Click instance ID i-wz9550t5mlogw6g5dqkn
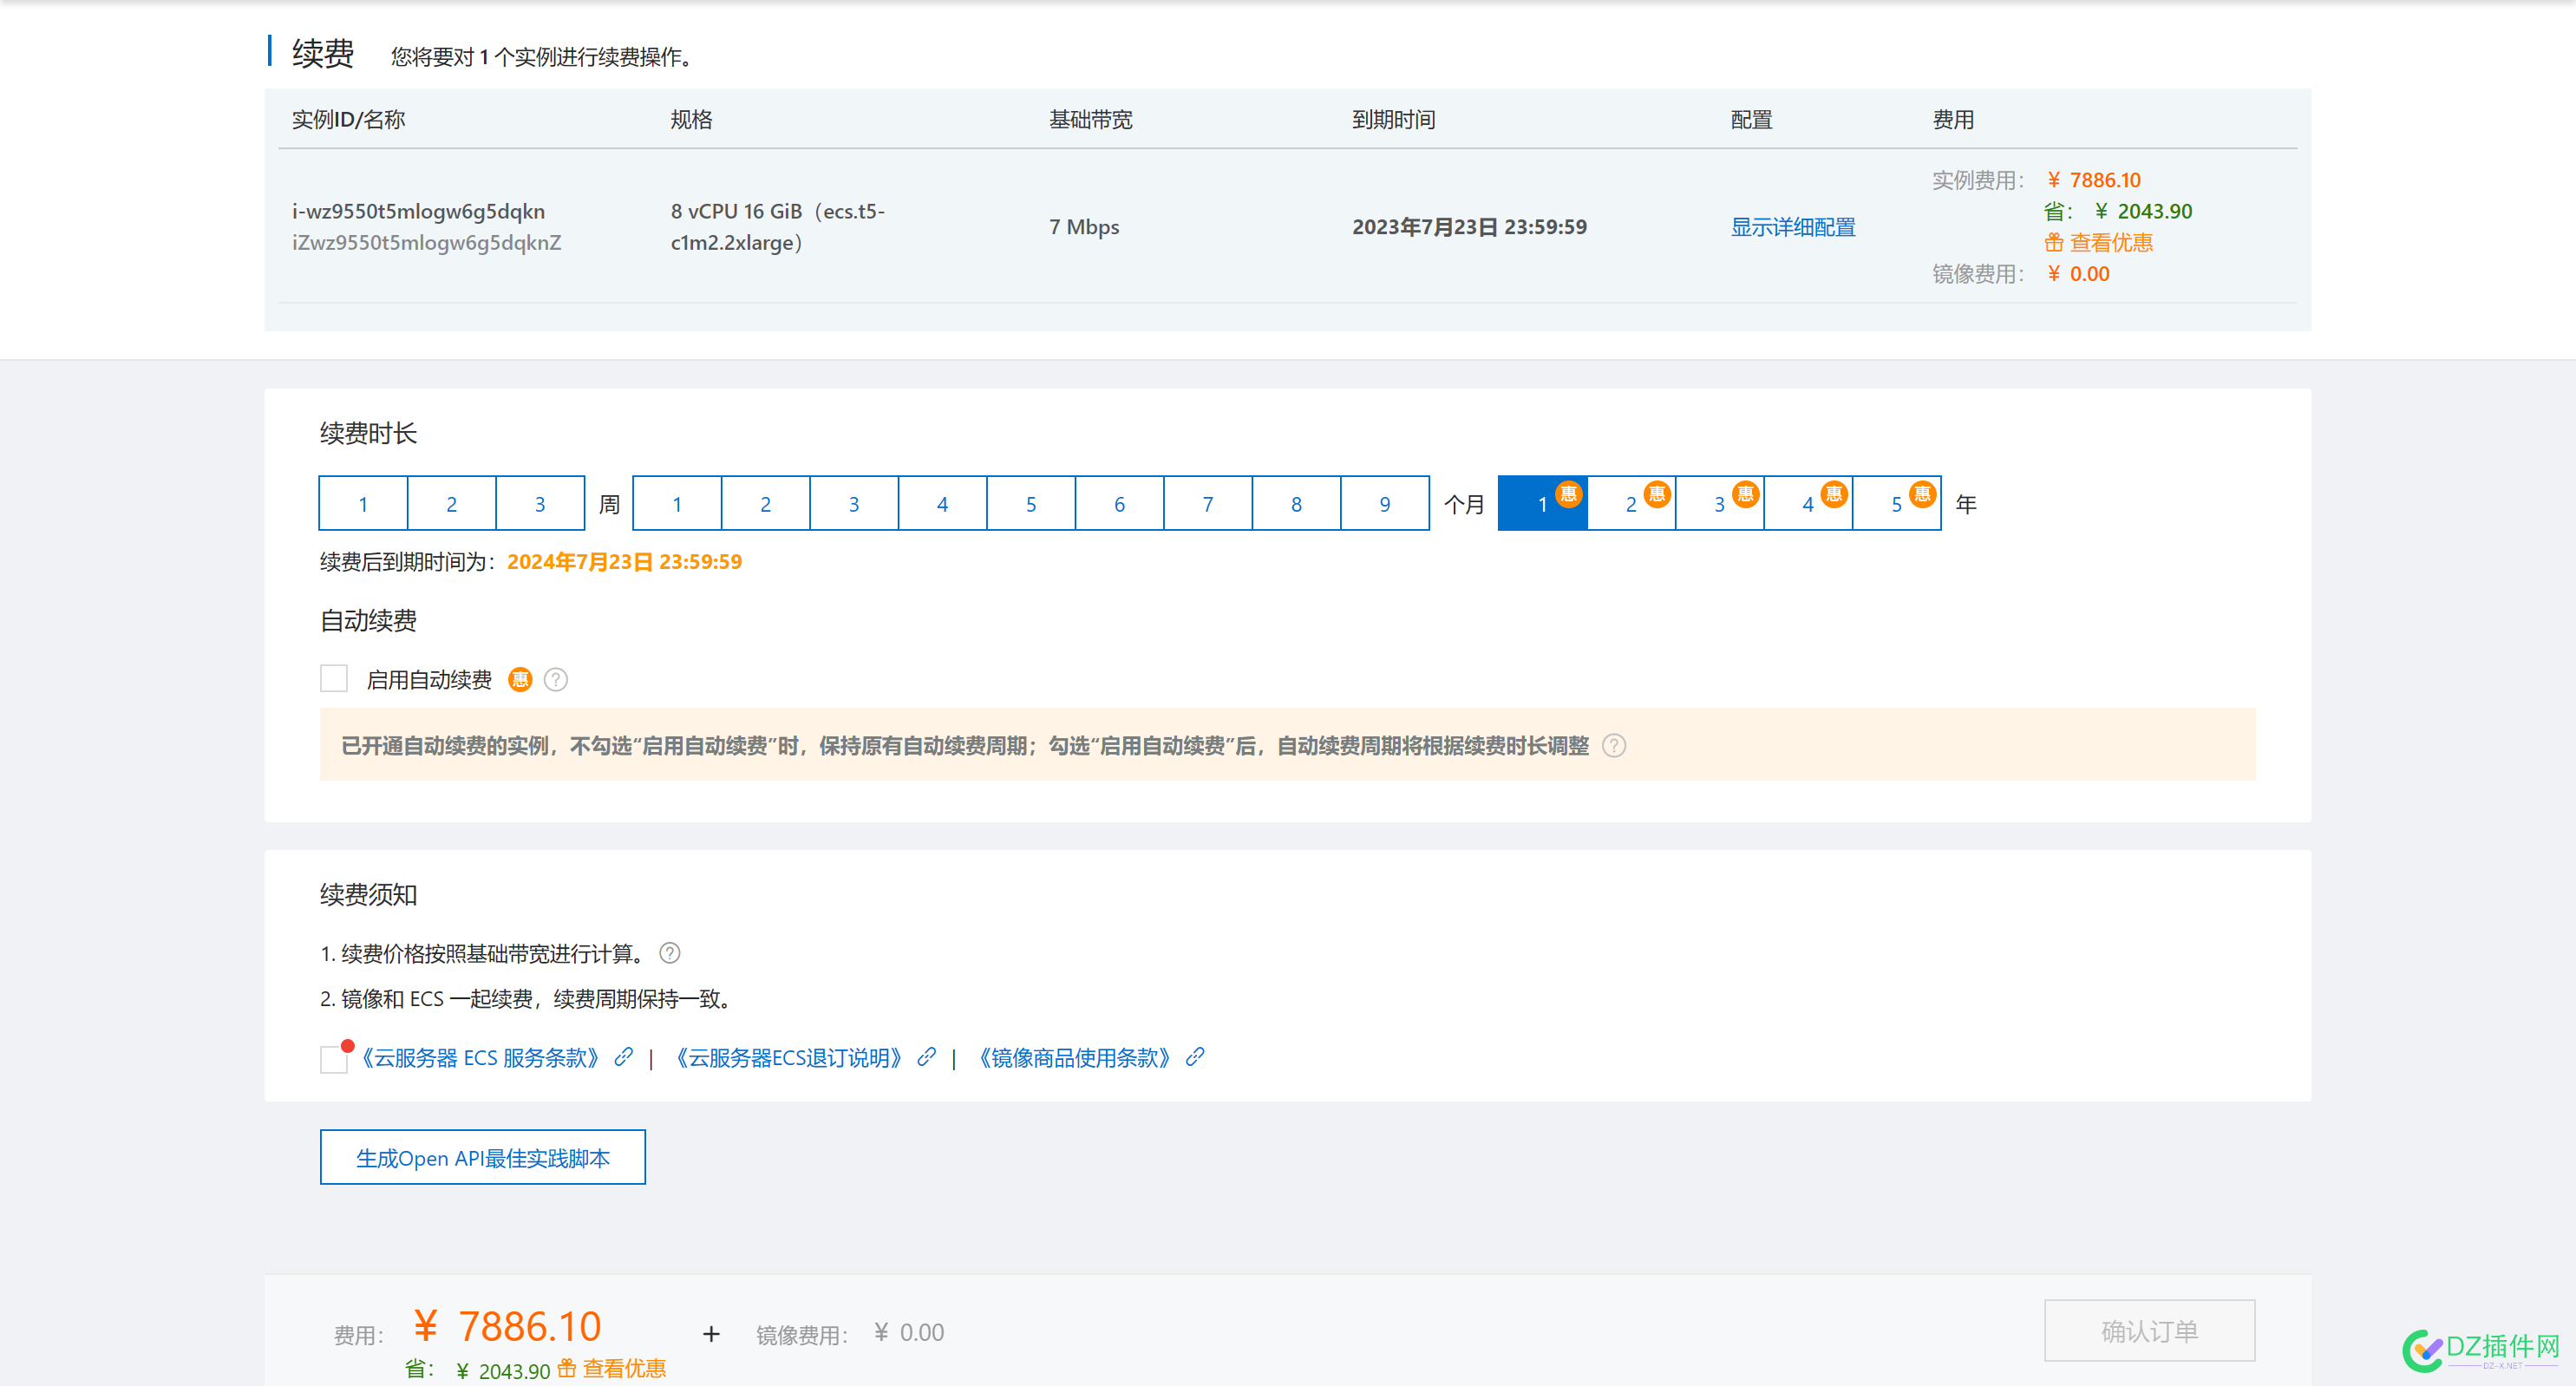The image size is (2576, 1386). [x=418, y=211]
